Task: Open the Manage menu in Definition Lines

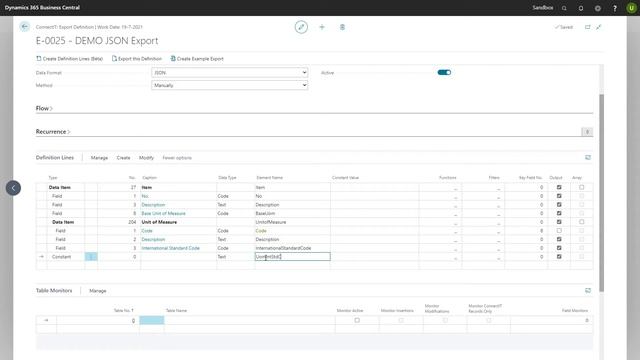Action: coord(99,158)
